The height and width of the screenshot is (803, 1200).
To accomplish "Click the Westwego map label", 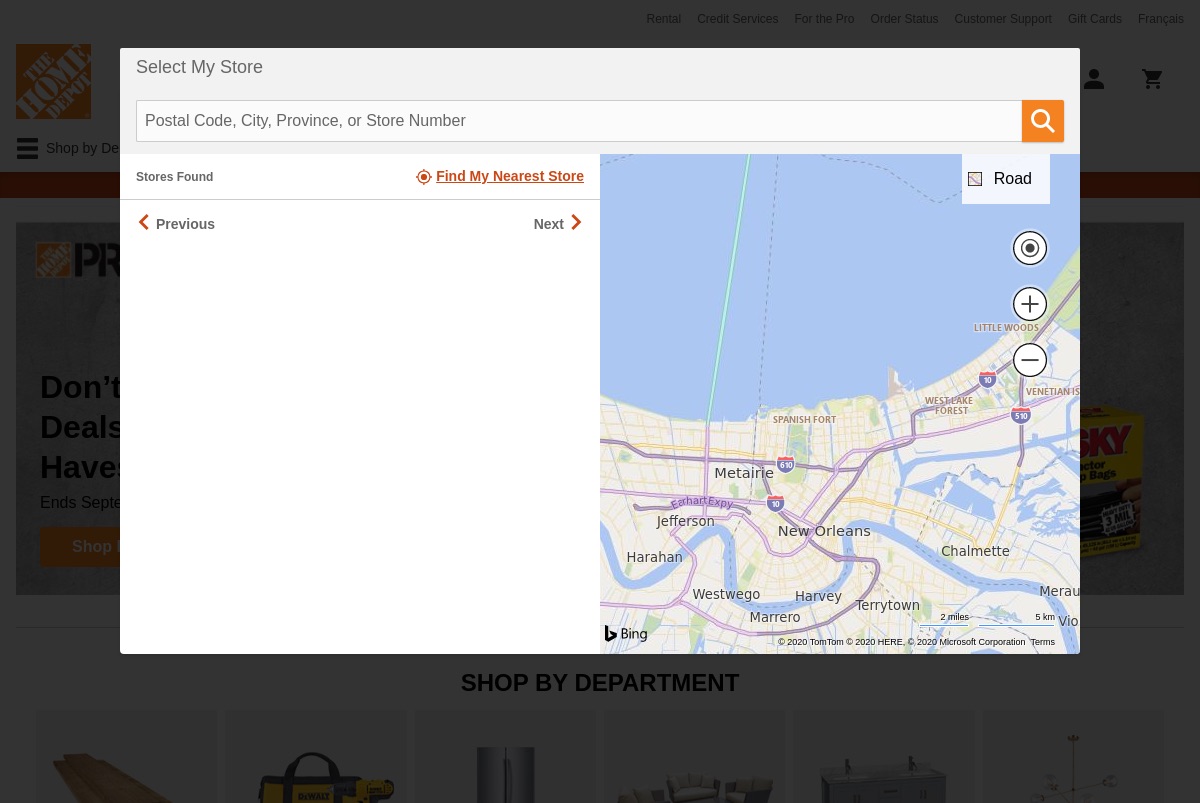I will click(726, 594).
